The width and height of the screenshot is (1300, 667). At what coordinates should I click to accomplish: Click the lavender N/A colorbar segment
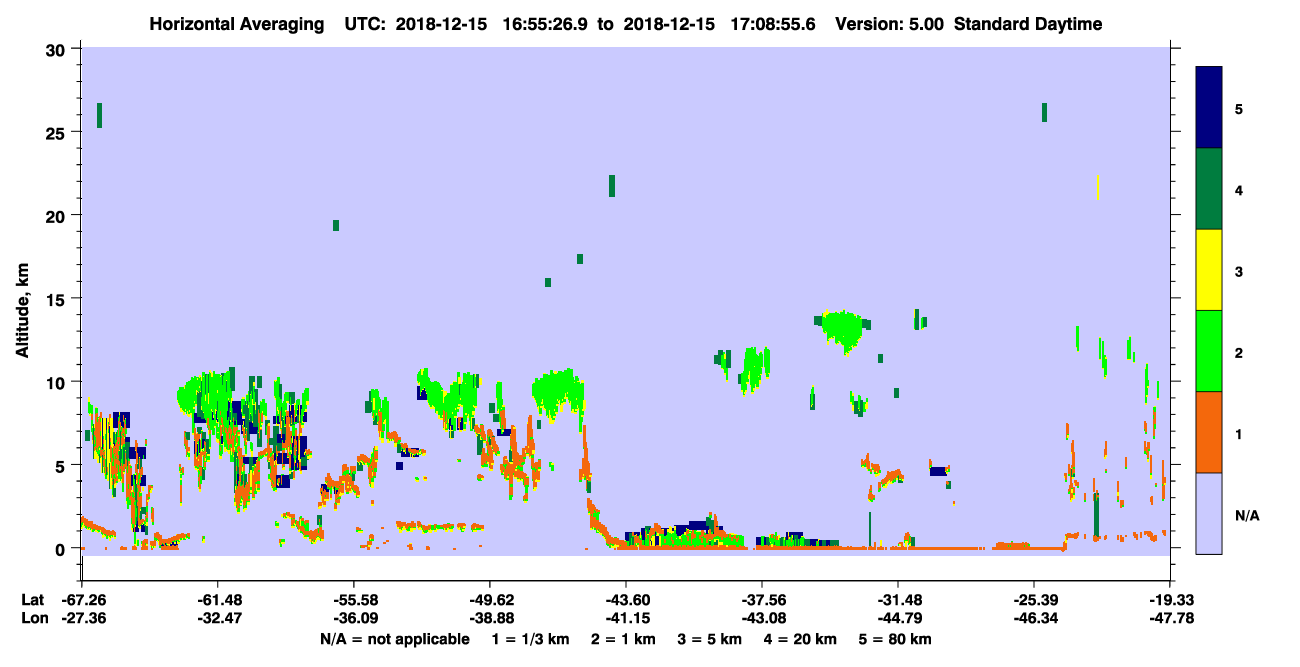click(1210, 513)
